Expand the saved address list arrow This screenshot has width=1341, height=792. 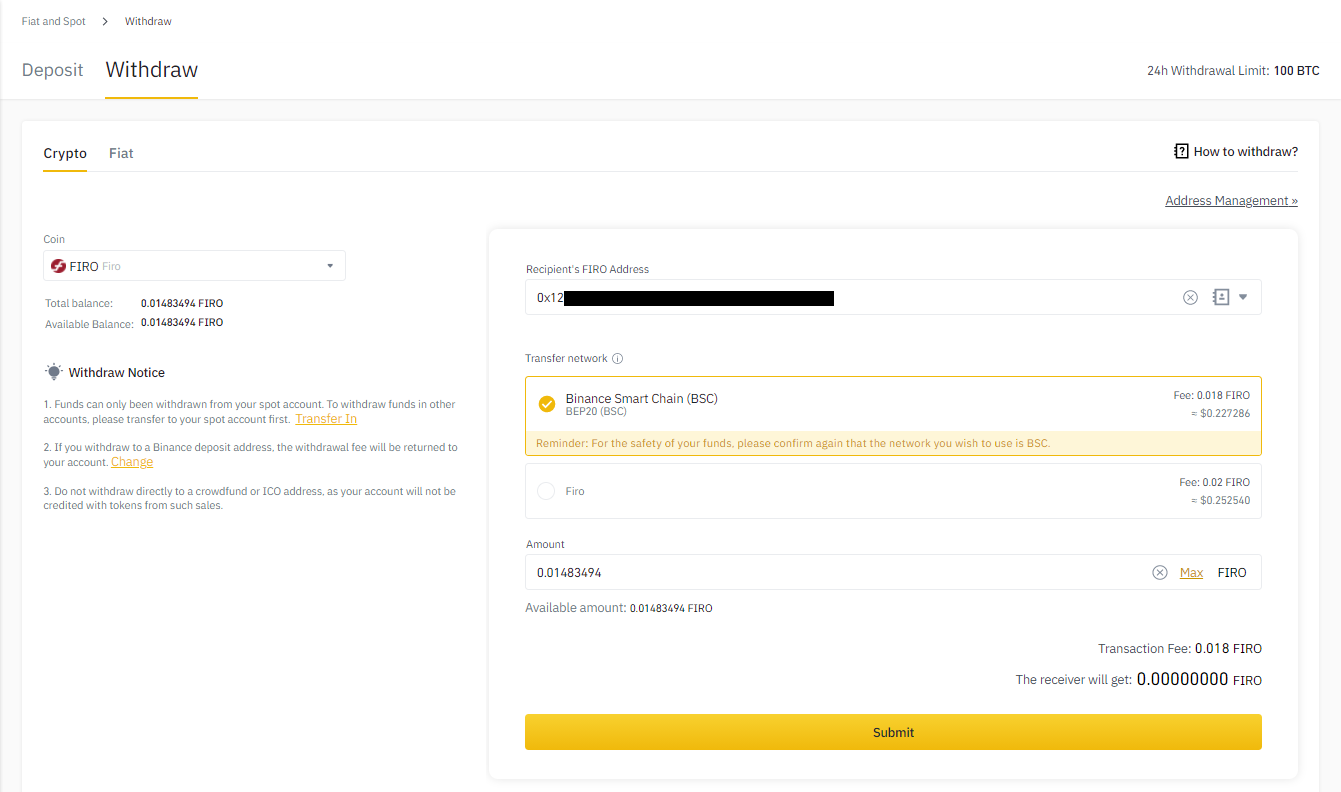1243,297
